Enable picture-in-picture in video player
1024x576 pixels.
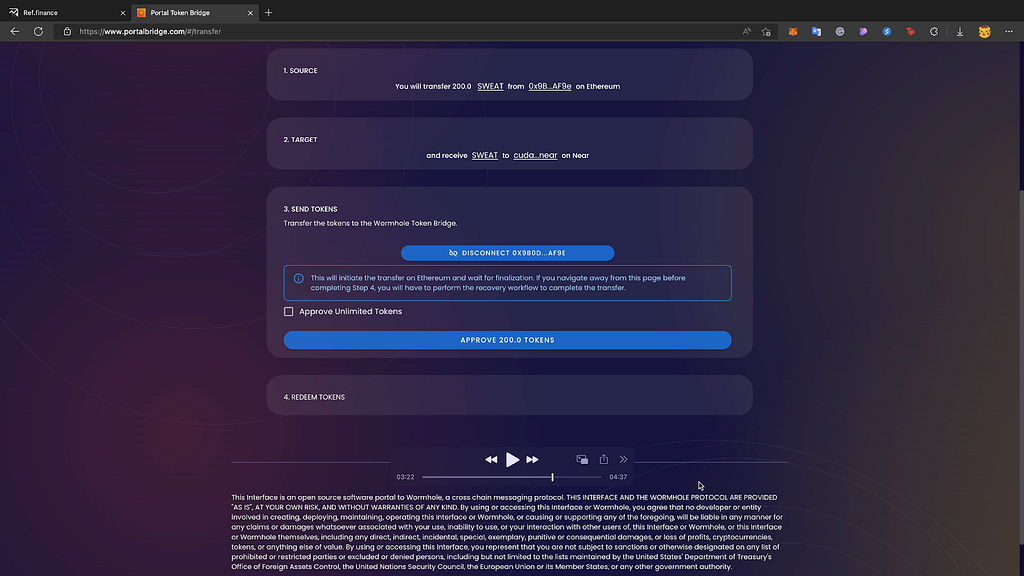582,460
